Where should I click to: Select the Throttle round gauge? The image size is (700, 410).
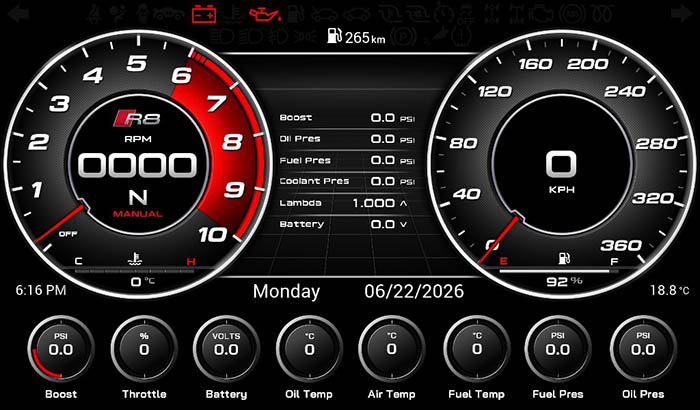pos(144,348)
